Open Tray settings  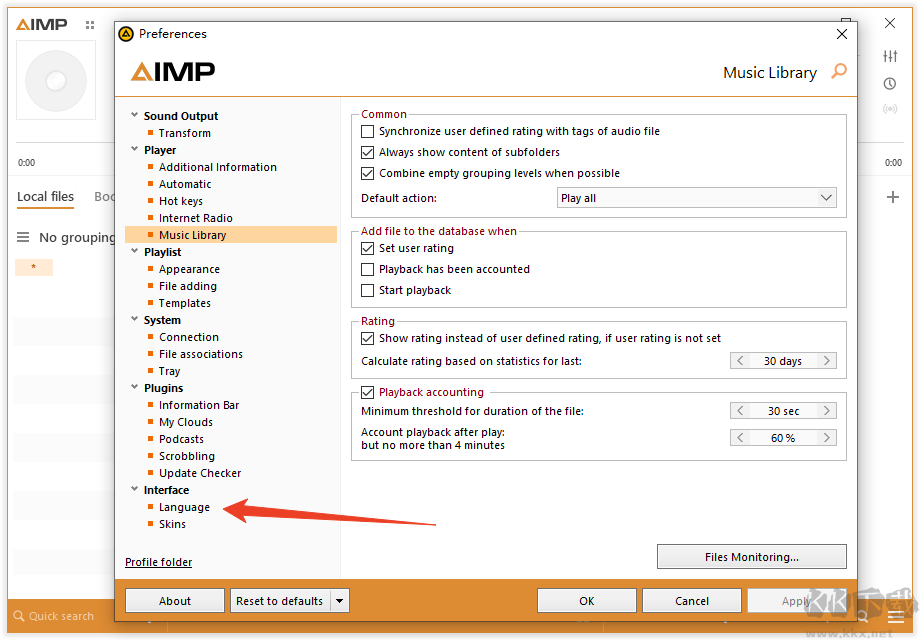(169, 371)
